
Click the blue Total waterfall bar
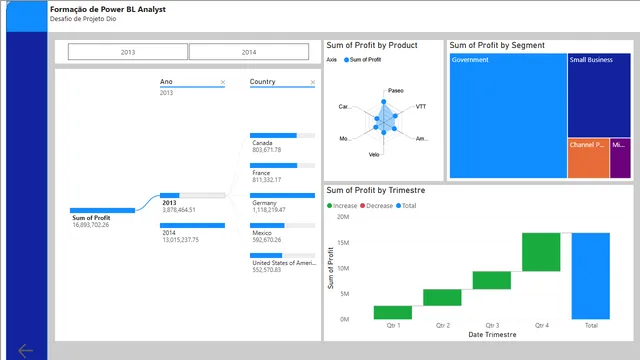click(x=591, y=276)
